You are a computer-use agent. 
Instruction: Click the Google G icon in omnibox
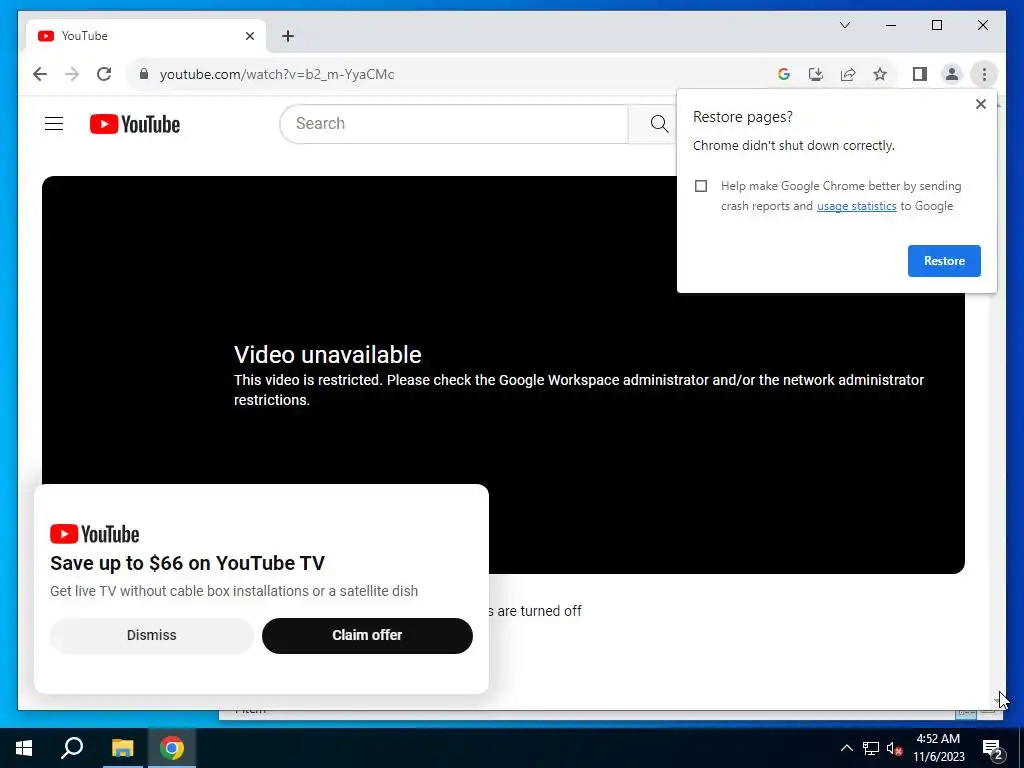(784, 74)
